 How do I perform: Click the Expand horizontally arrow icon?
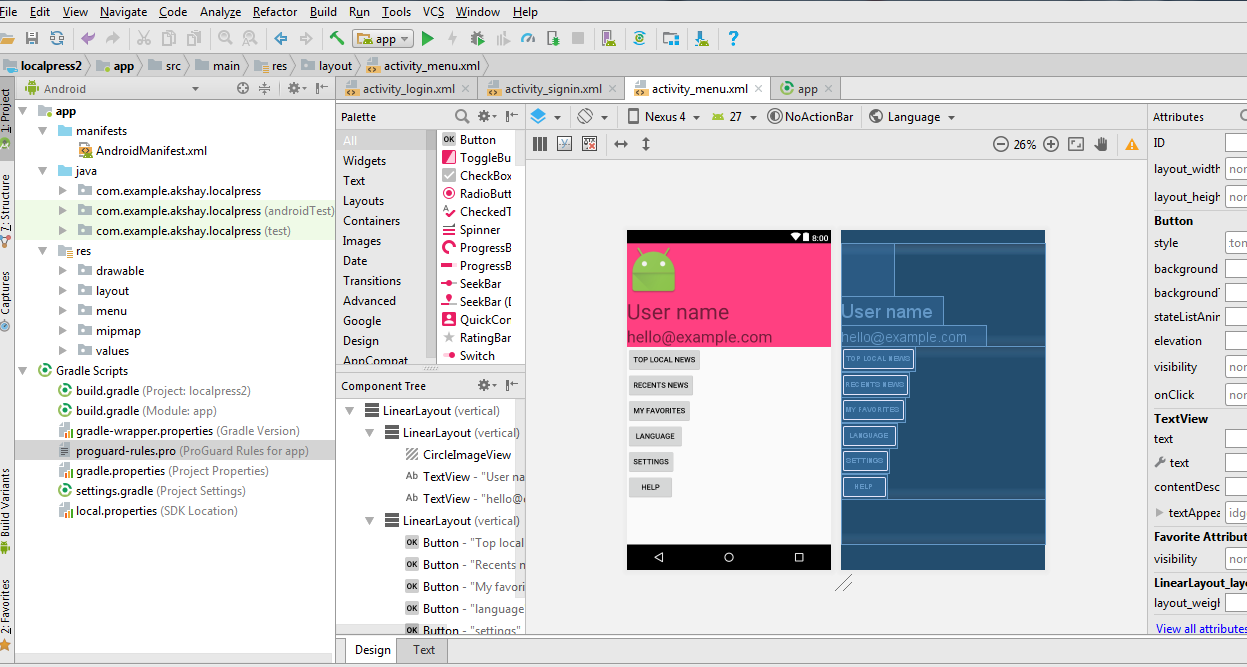[621, 144]
